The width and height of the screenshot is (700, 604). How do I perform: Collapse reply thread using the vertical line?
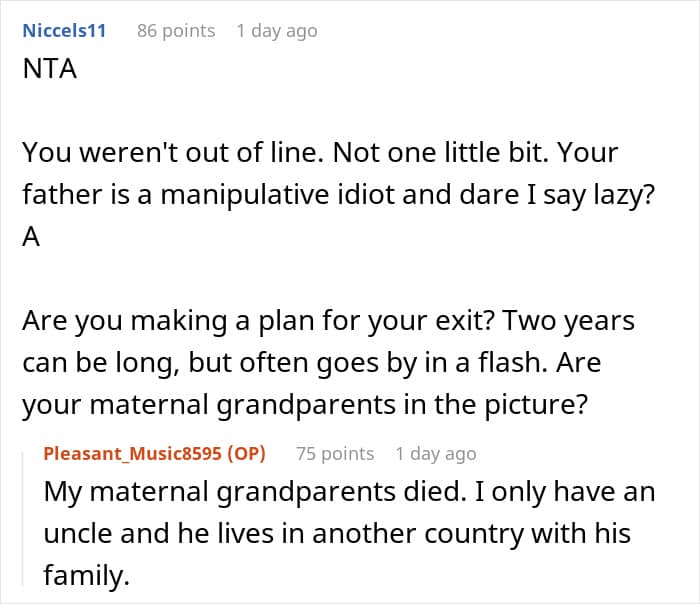(23, 518)
